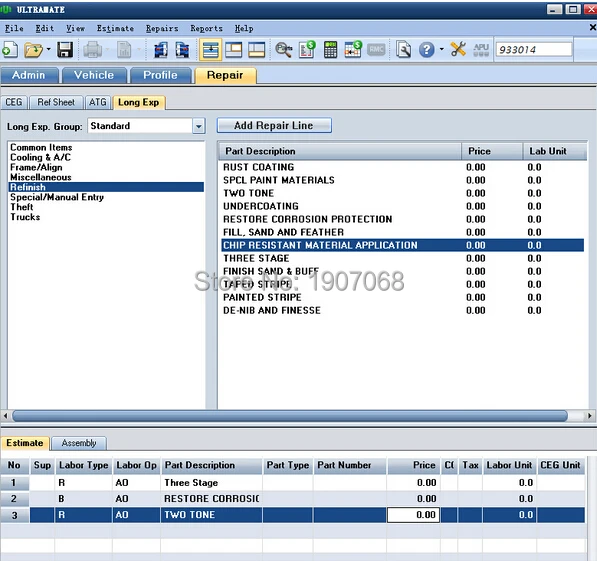
Task: Click the Lab Unit column header
Action: click(x=554, y=151)
